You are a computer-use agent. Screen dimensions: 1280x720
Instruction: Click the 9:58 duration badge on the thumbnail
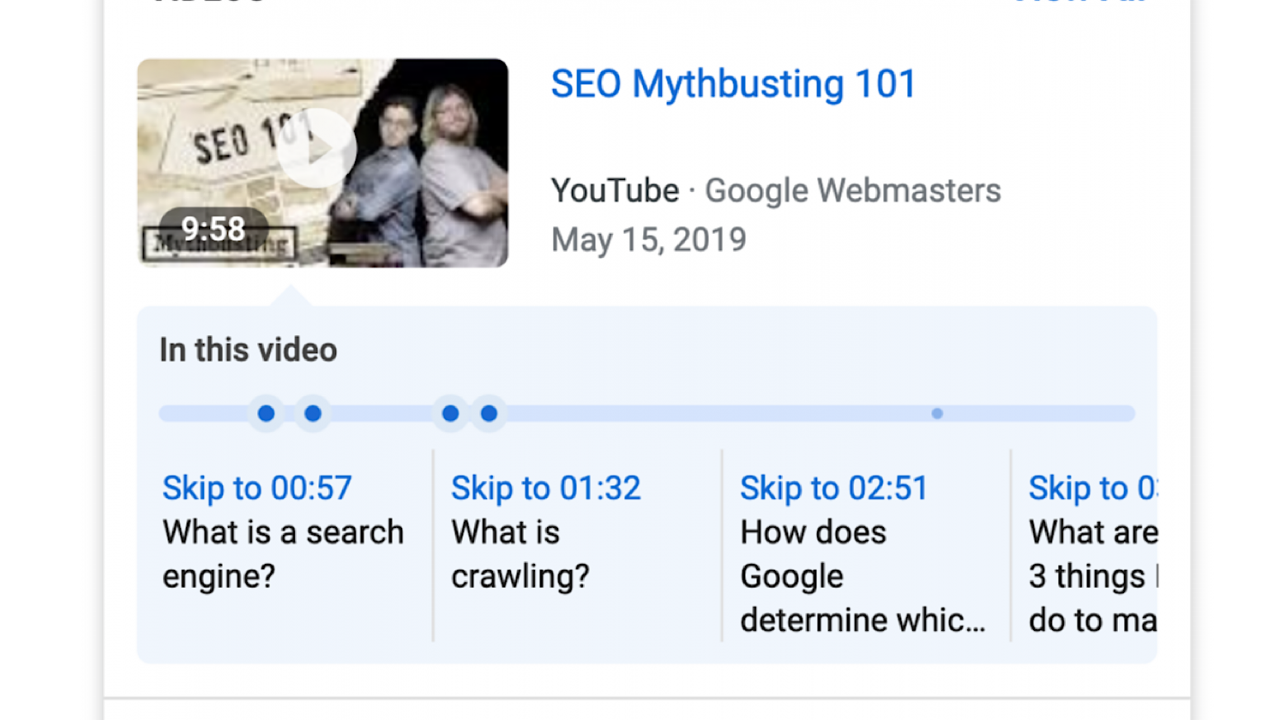(x=213, y=229)
